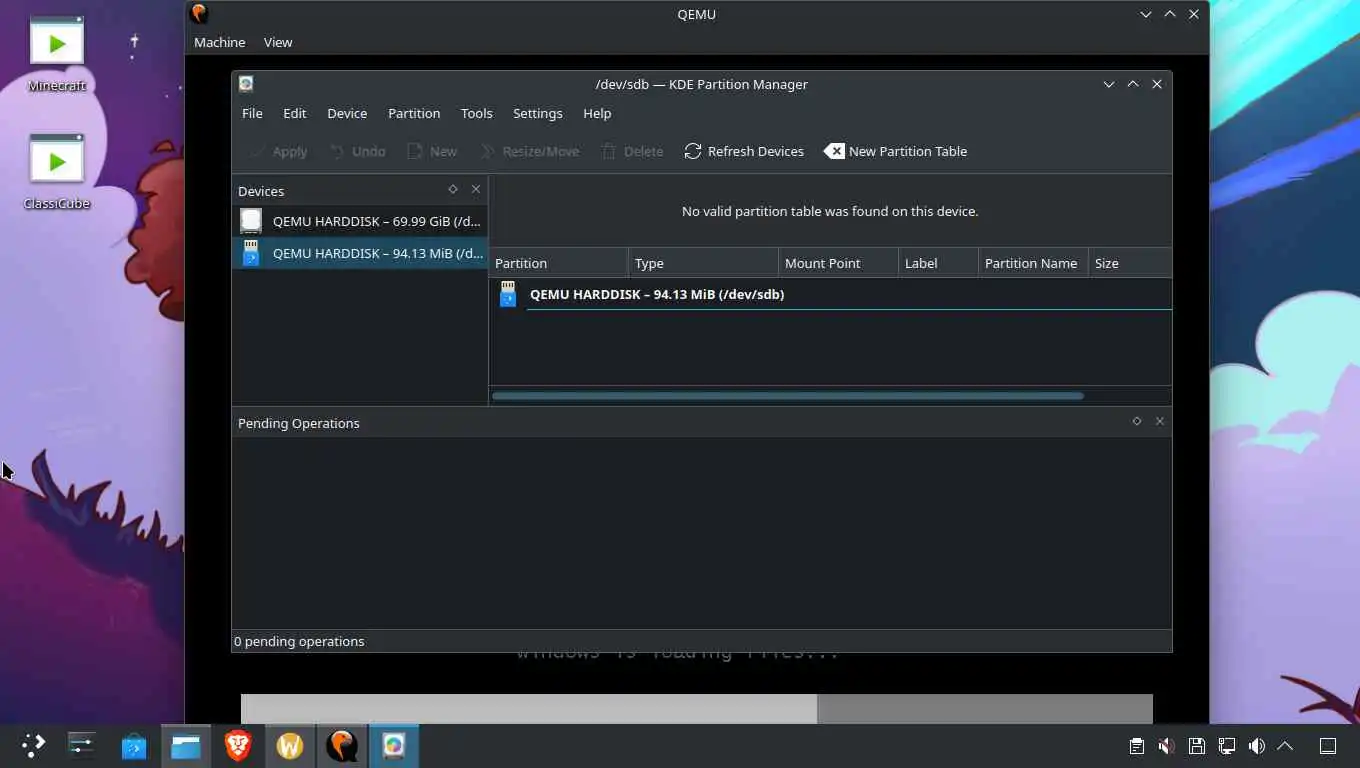Click 'No valid partition table' message
The height and width of the screenshot is (768, 1360).
830,211
